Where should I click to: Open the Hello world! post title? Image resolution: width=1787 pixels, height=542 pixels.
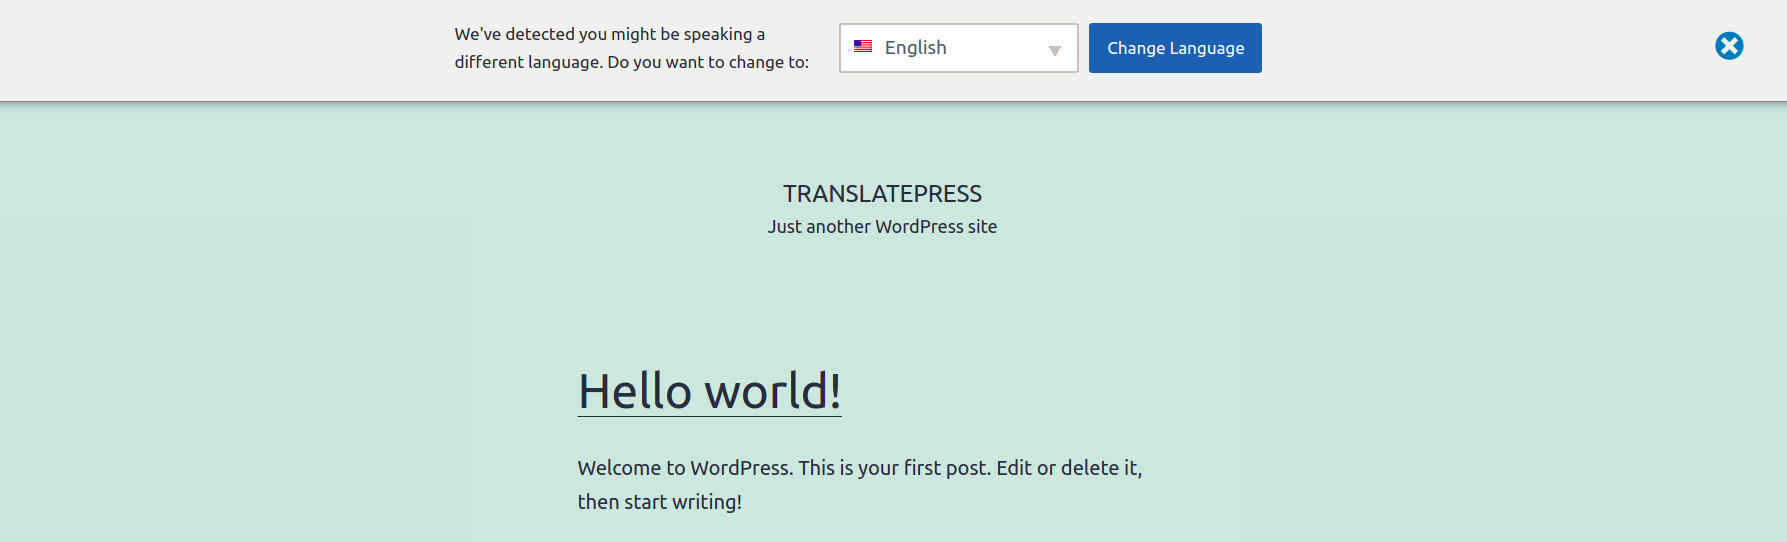pyautogui.click(x=710, y=391)
